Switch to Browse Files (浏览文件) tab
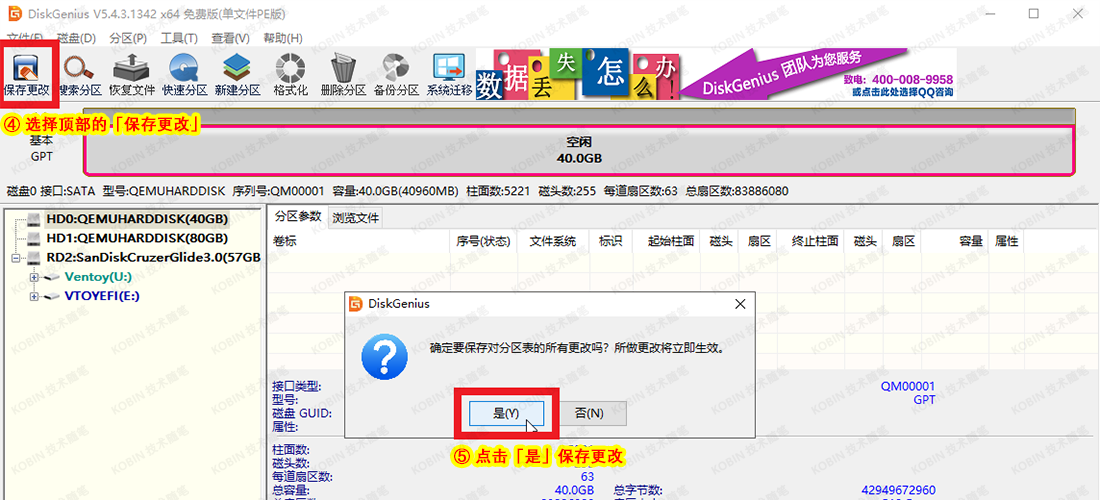Image resolution: width=1100 pixels, height=500 pixels. 356,217
